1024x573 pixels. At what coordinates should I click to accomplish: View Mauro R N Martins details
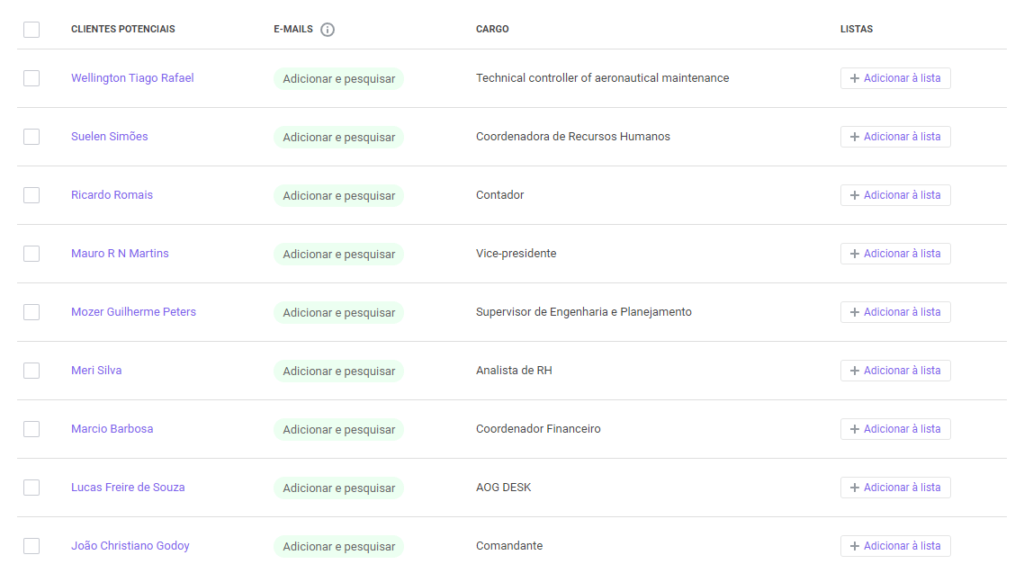pos(120,254)
